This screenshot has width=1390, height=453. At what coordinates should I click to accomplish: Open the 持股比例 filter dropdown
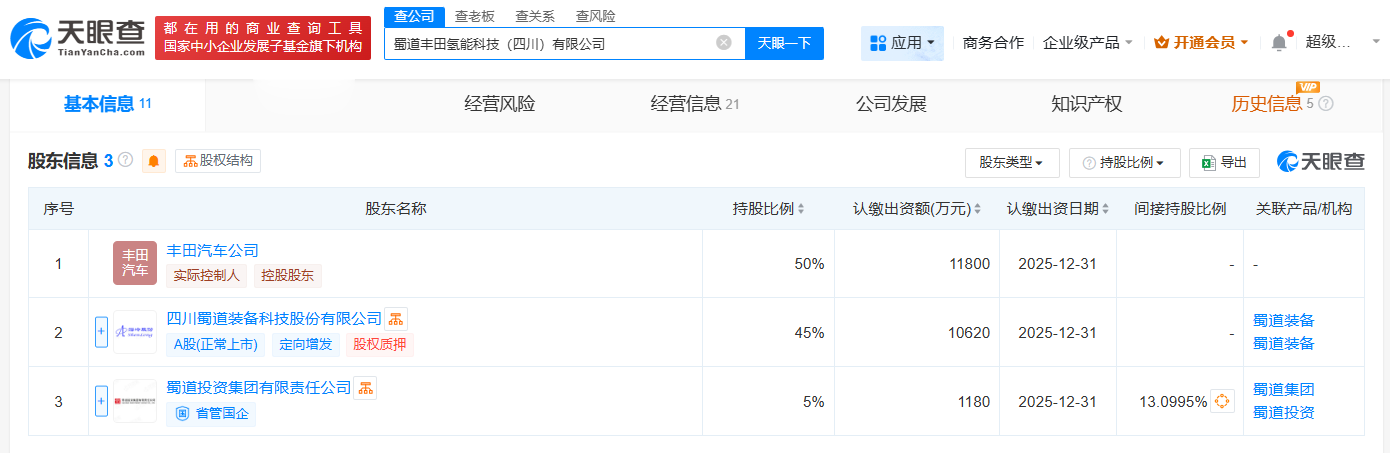[1125, 162]
